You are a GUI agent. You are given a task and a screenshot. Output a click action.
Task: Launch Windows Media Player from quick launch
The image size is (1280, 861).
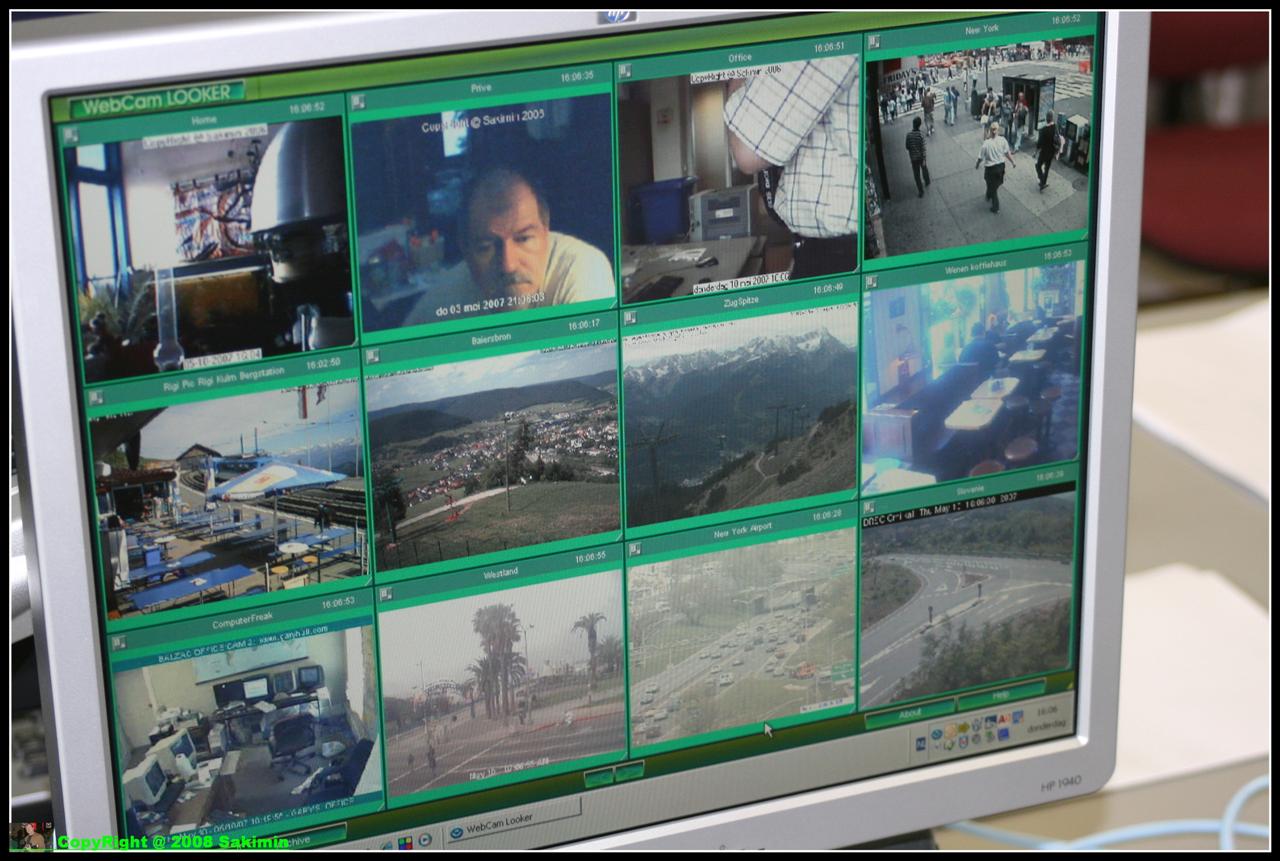click(x=424, y=839)
